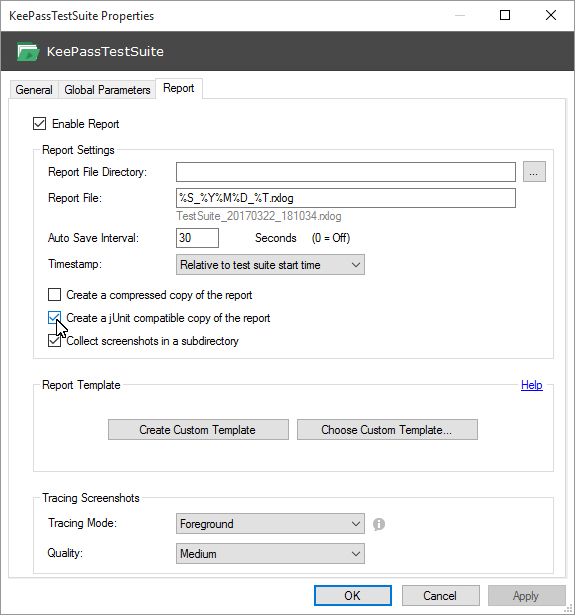575x615 pixels.
Task: Confirm with the OK button
Action: [353, 595]
